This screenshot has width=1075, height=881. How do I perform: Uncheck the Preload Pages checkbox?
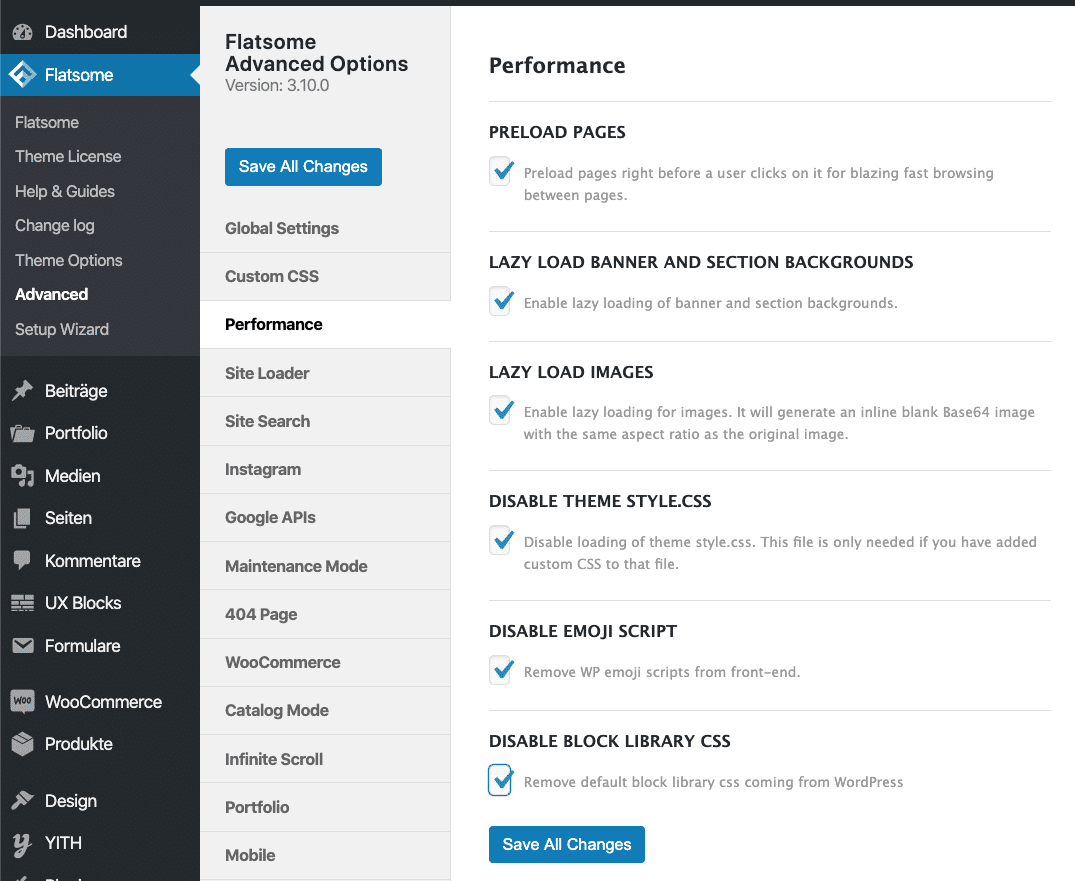[x=501, y=171]
